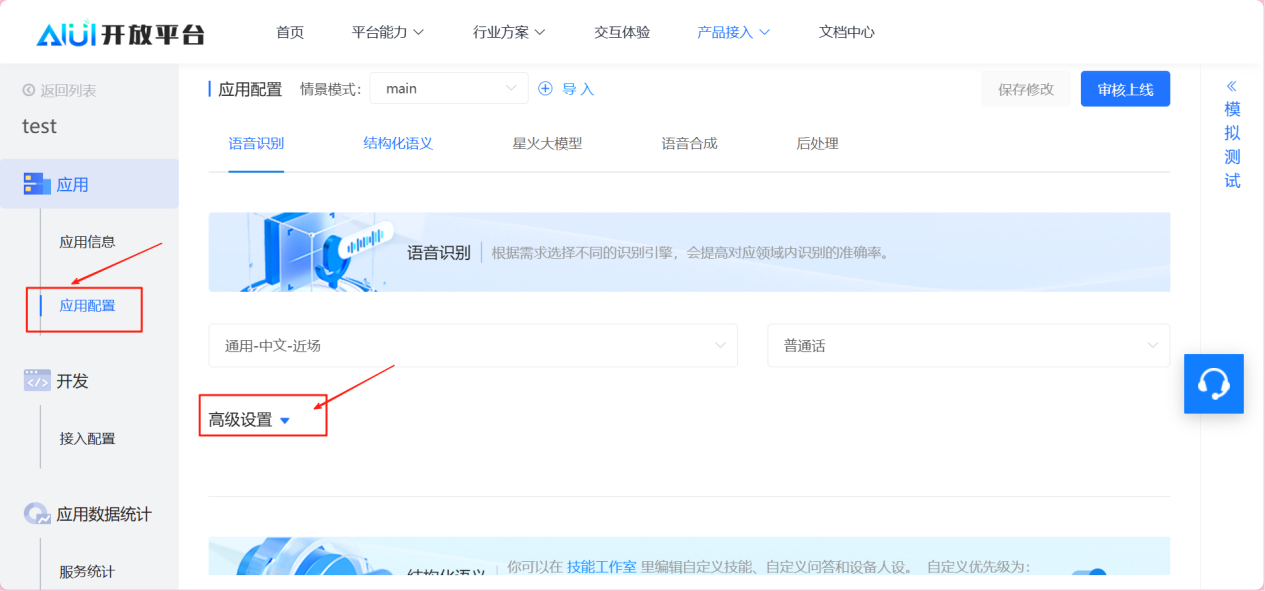
Task: Click the 应用 section icon in sidebar
Action: [x=37, y=184]
